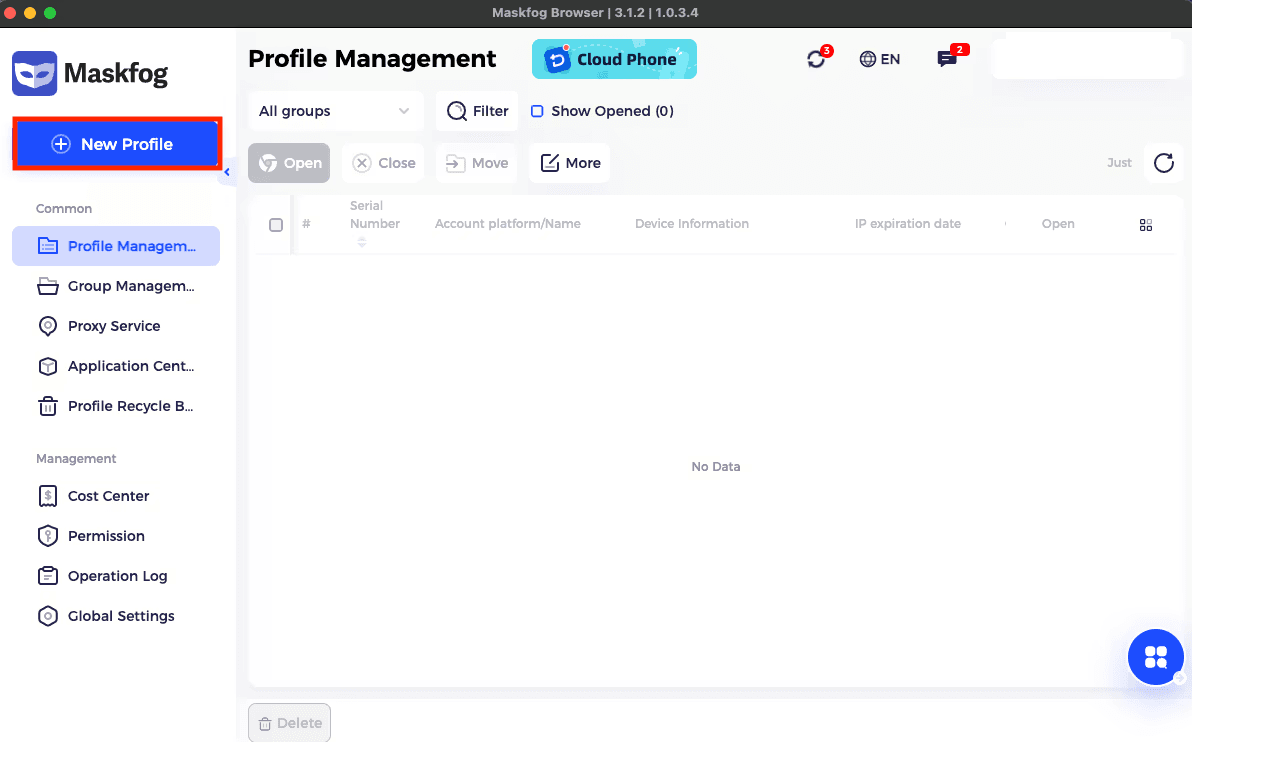Open Application Center from sidebar
Image resolution: width=1285 pixels, height=770 pixels.
pyautogui.click(x=116, y=366)
